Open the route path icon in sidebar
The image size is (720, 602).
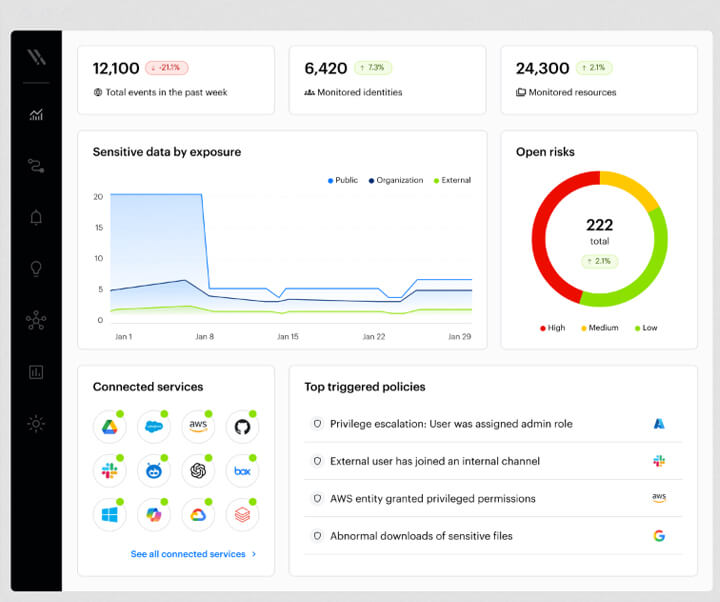[36, 166]
